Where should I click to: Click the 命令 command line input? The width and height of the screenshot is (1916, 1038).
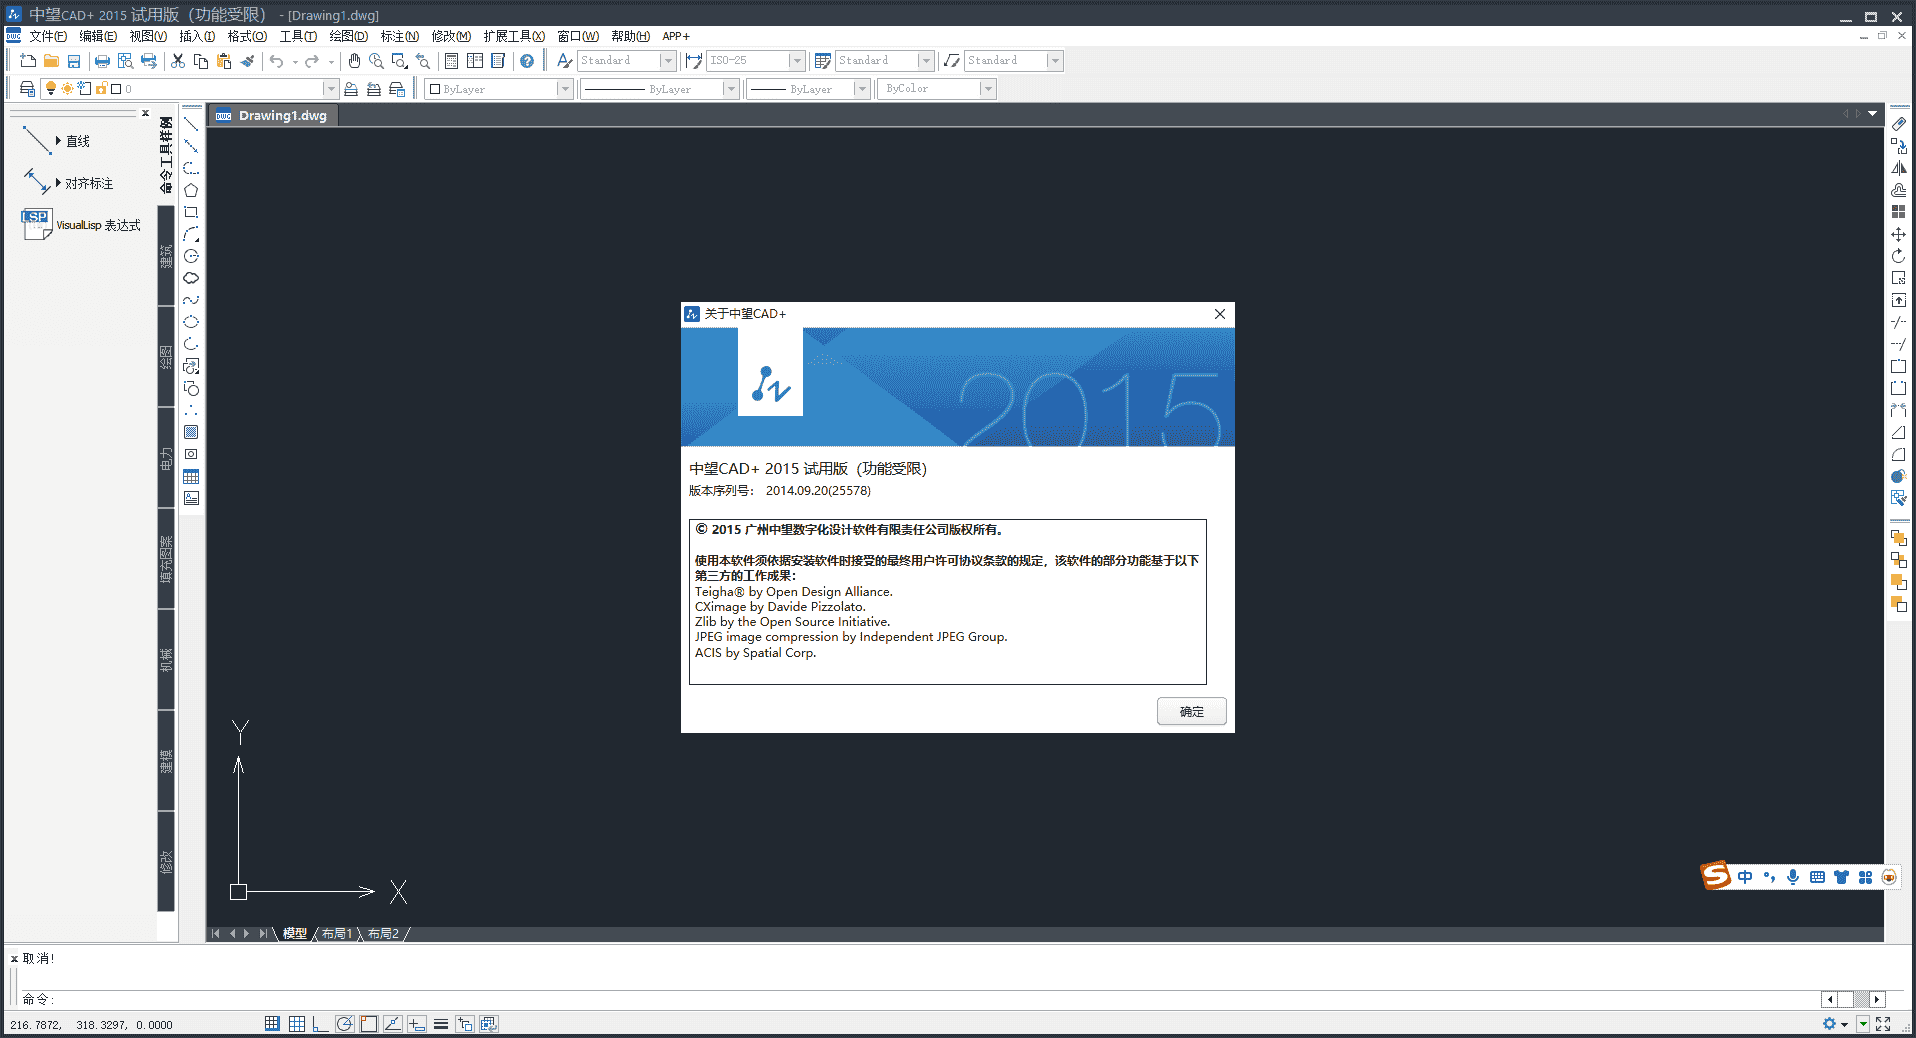(900, 999)
